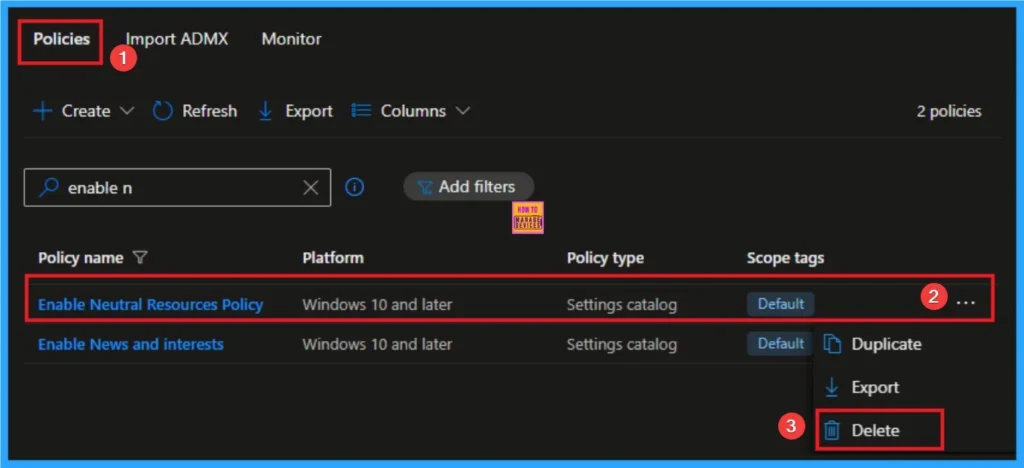Open the Import ADMX tab
The image size is (1024, 468).
click(x=177, y=39)
